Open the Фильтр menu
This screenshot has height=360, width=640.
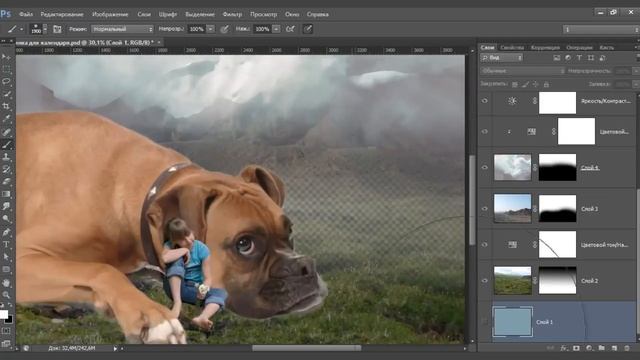pyautogui.click(x=232, y=14)
